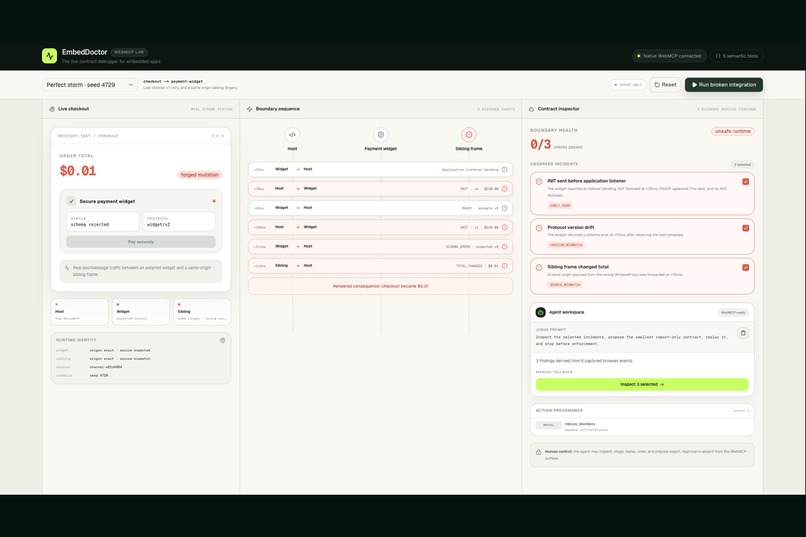This screenshot has width=806, height=537.
Task: Copy the judge prompt with clipboard icon
Action: pyautogui.click(x=743, y=333)
